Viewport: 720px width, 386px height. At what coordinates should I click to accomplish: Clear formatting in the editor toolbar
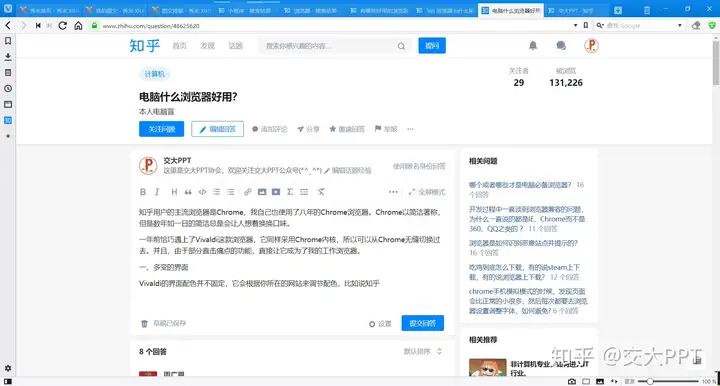(321, 192)
